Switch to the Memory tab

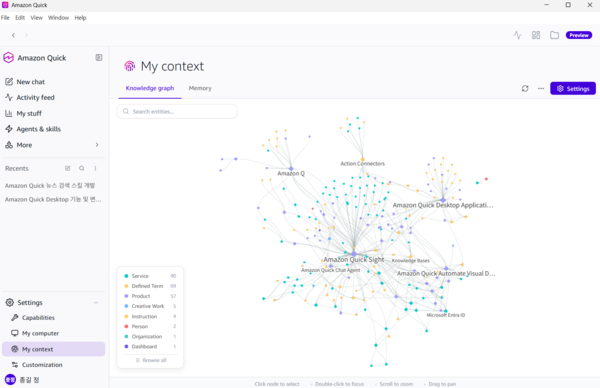point(200,88)
